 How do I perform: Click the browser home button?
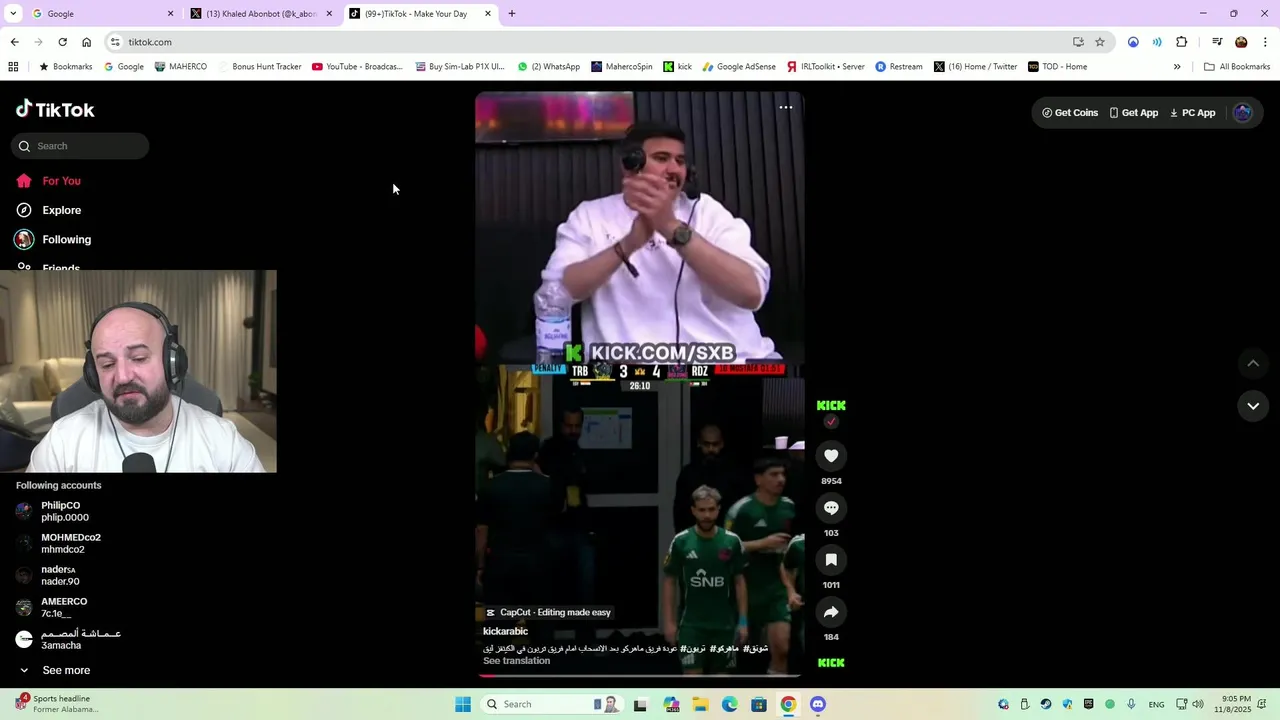tap(86, 42)
